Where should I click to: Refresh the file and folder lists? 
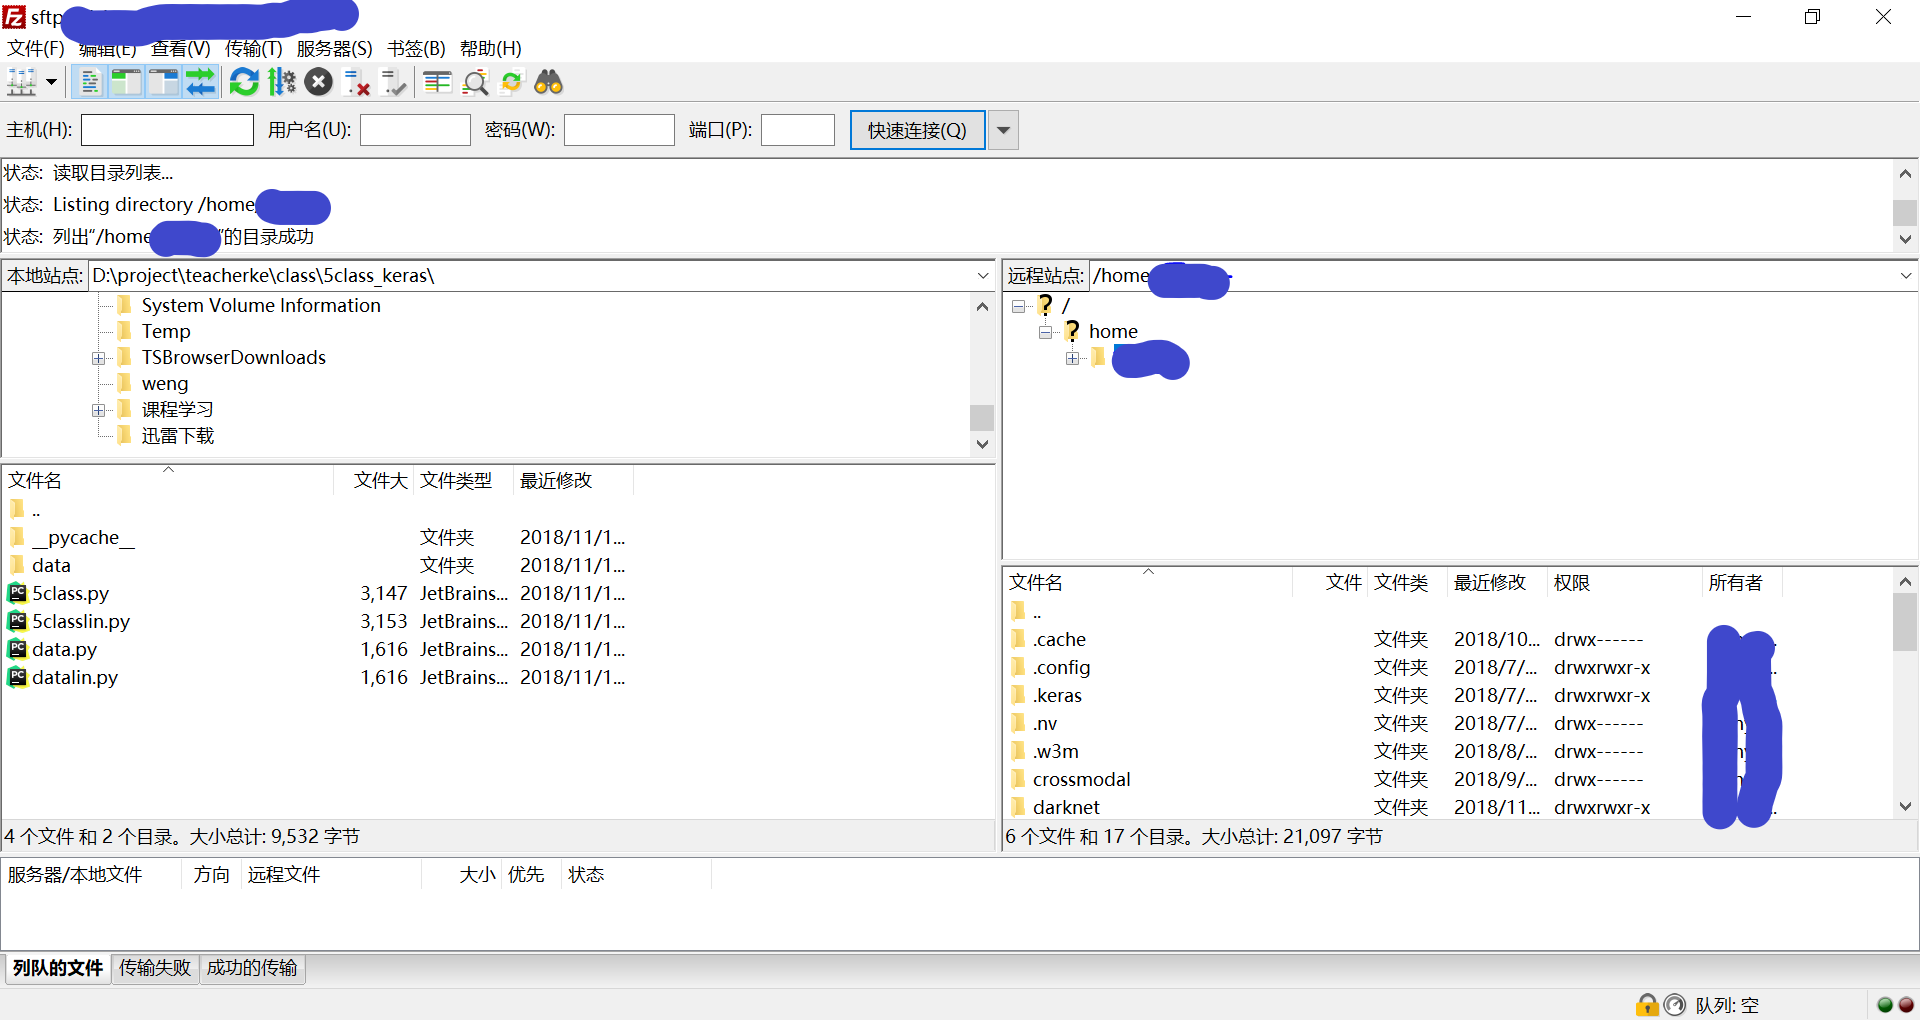click(x=243, y=82)
